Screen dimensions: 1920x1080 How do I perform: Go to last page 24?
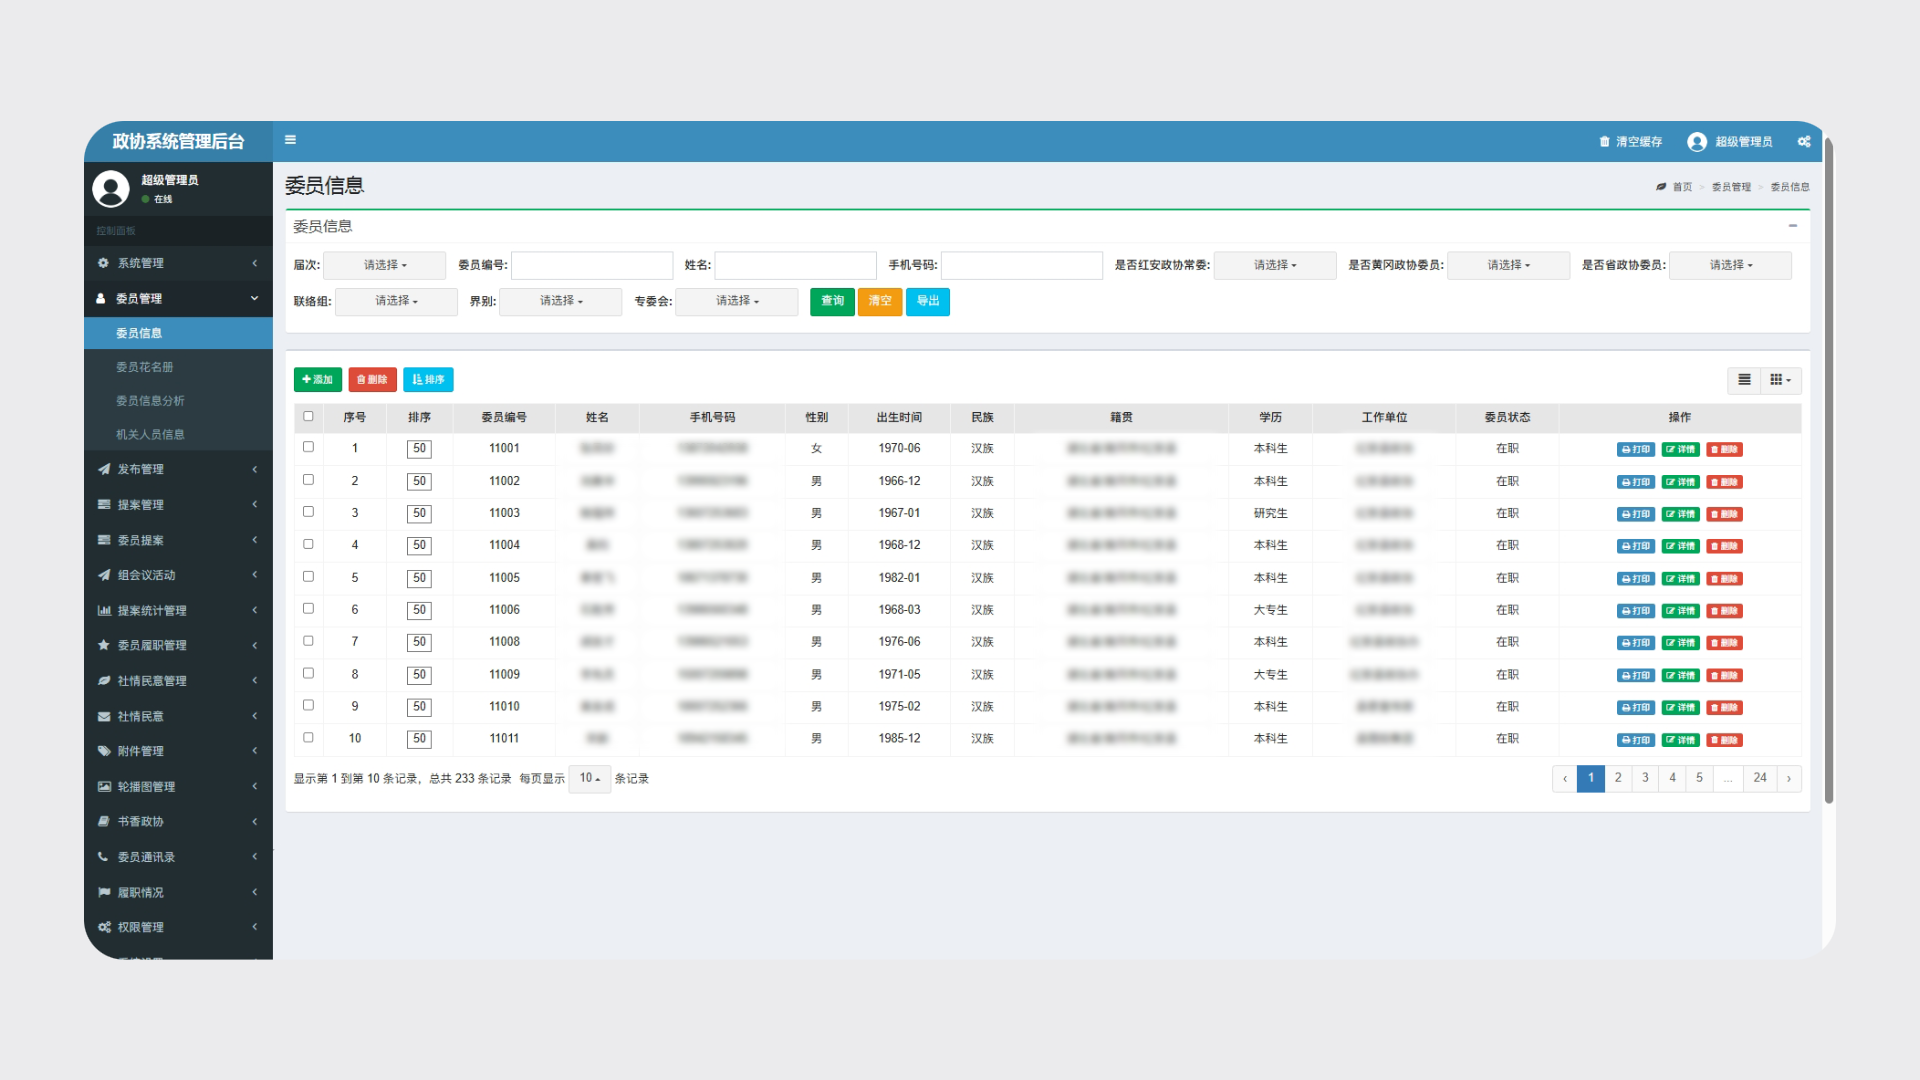[1760, 778]
